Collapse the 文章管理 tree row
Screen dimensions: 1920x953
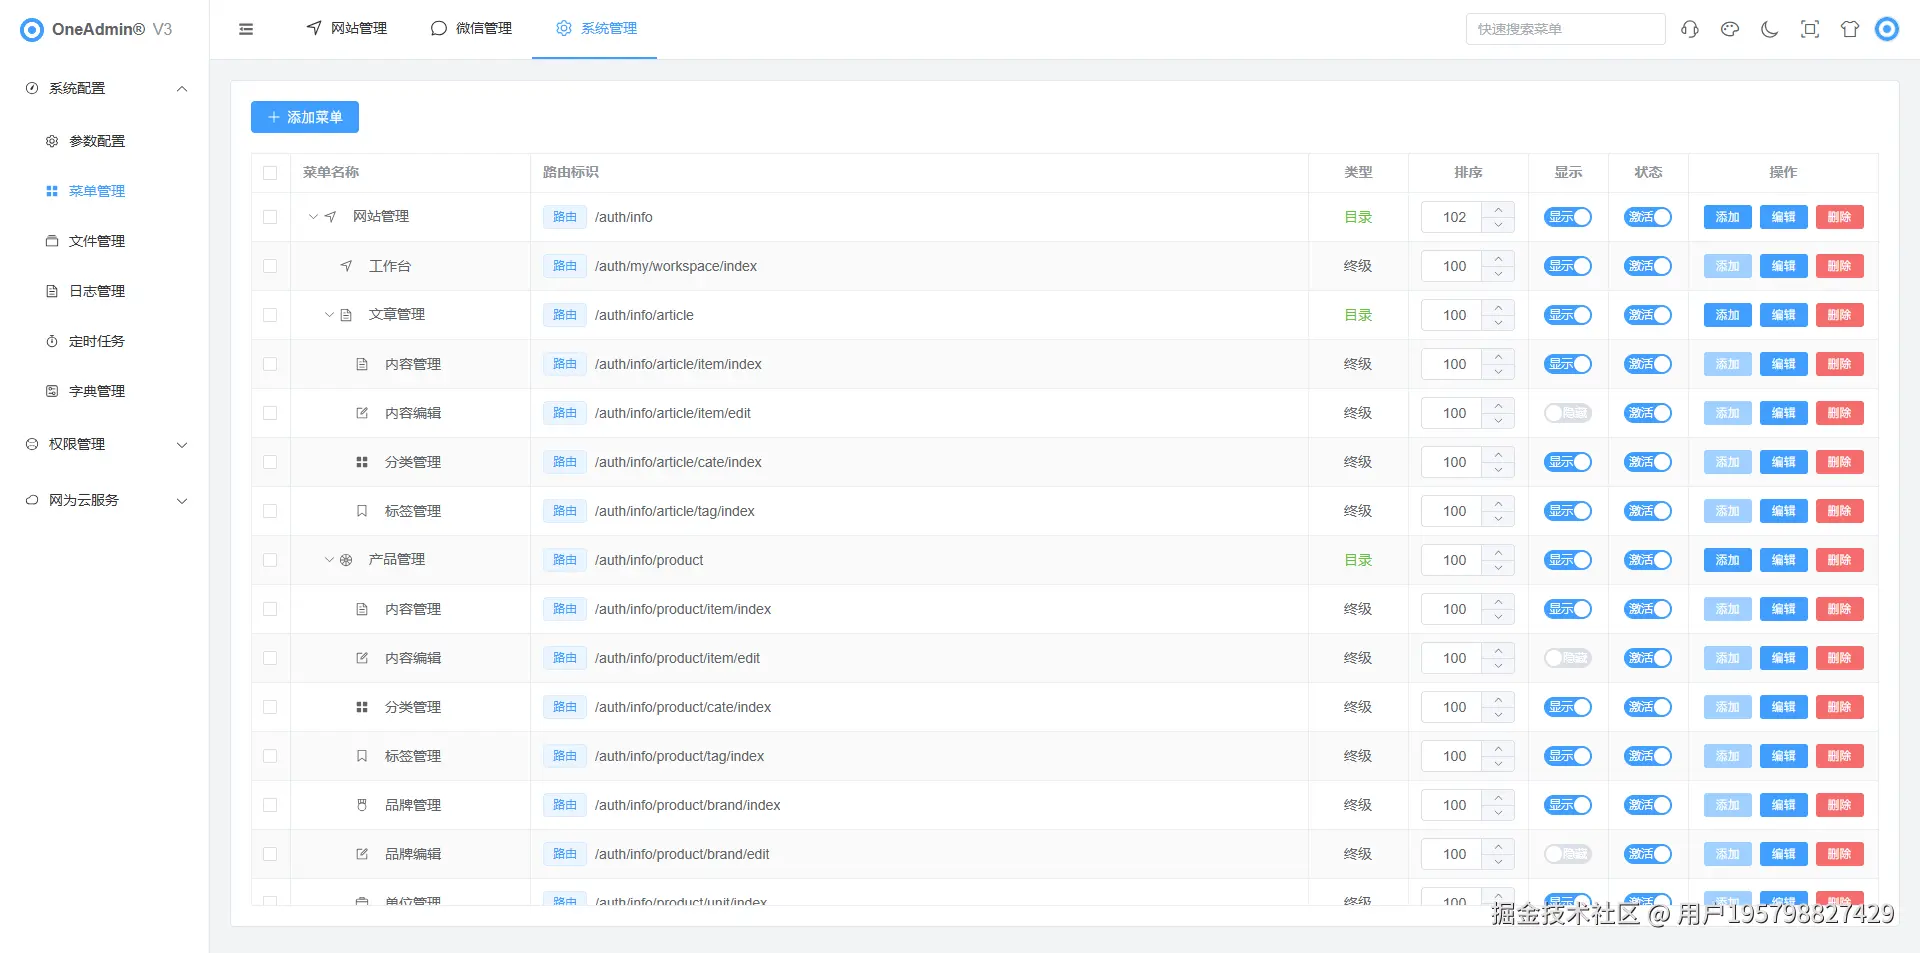(x=329, y=315)
